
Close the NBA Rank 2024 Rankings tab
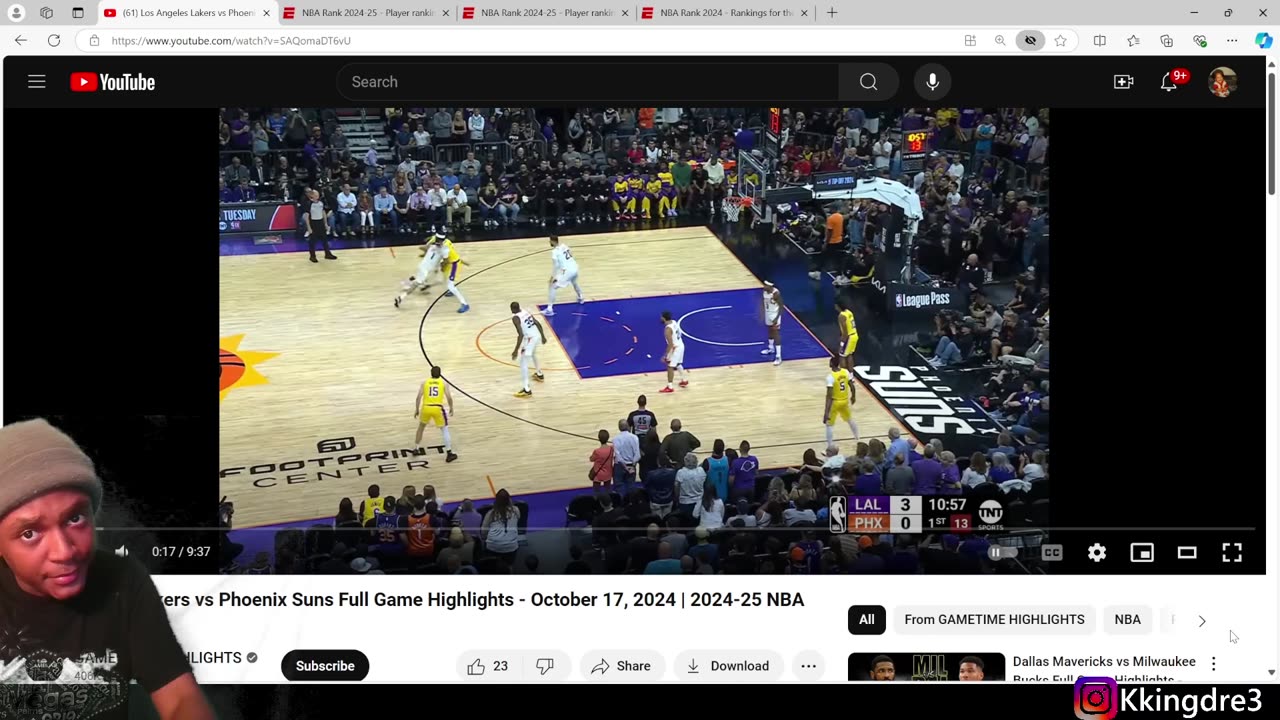tap(803, 13)
